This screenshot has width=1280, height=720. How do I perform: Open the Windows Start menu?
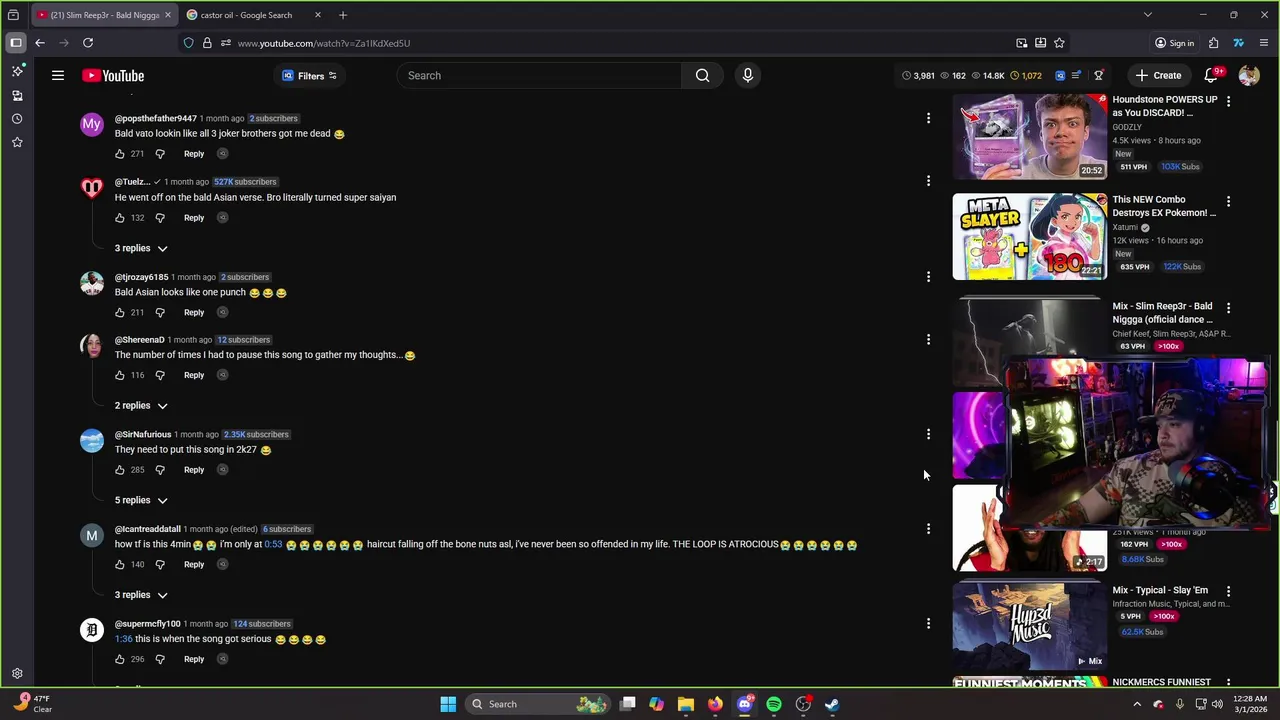pyautogui.click(x=448, y=704)
